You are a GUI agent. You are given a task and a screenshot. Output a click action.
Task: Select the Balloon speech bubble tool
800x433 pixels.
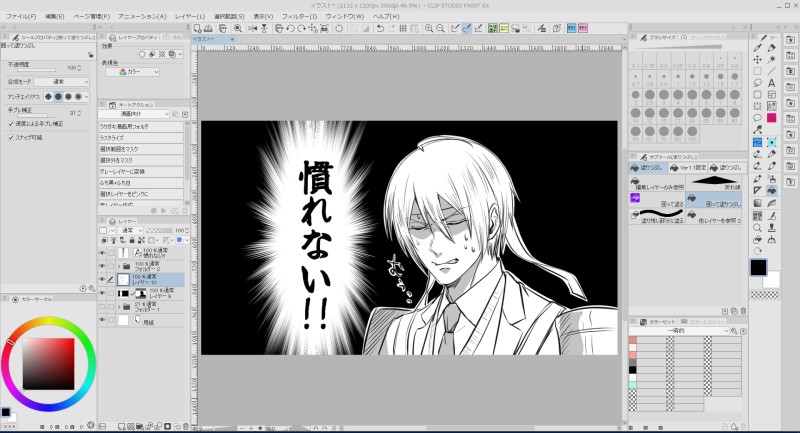pos(758,118)
